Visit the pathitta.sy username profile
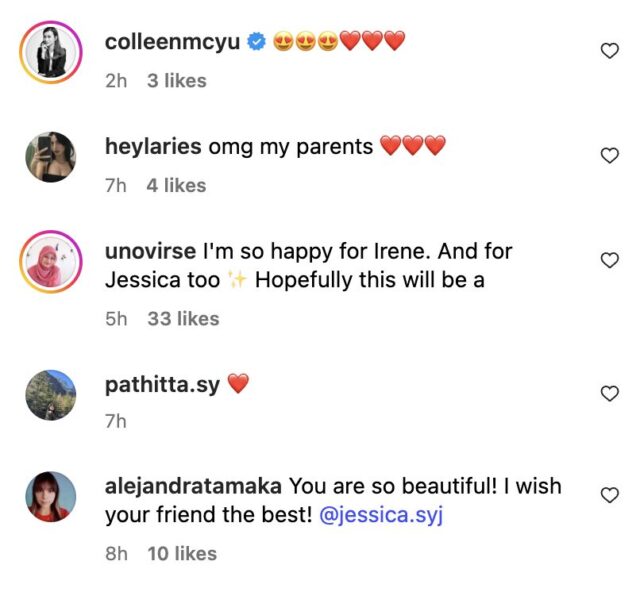The width and height of the screenshot is (640, 592). pos(162,385)
